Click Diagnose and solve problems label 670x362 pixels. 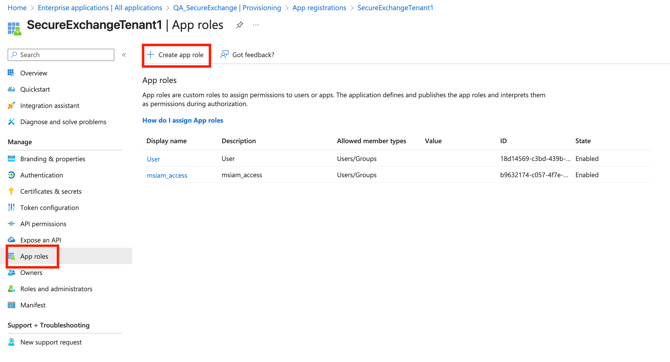(x=63, y=122)
